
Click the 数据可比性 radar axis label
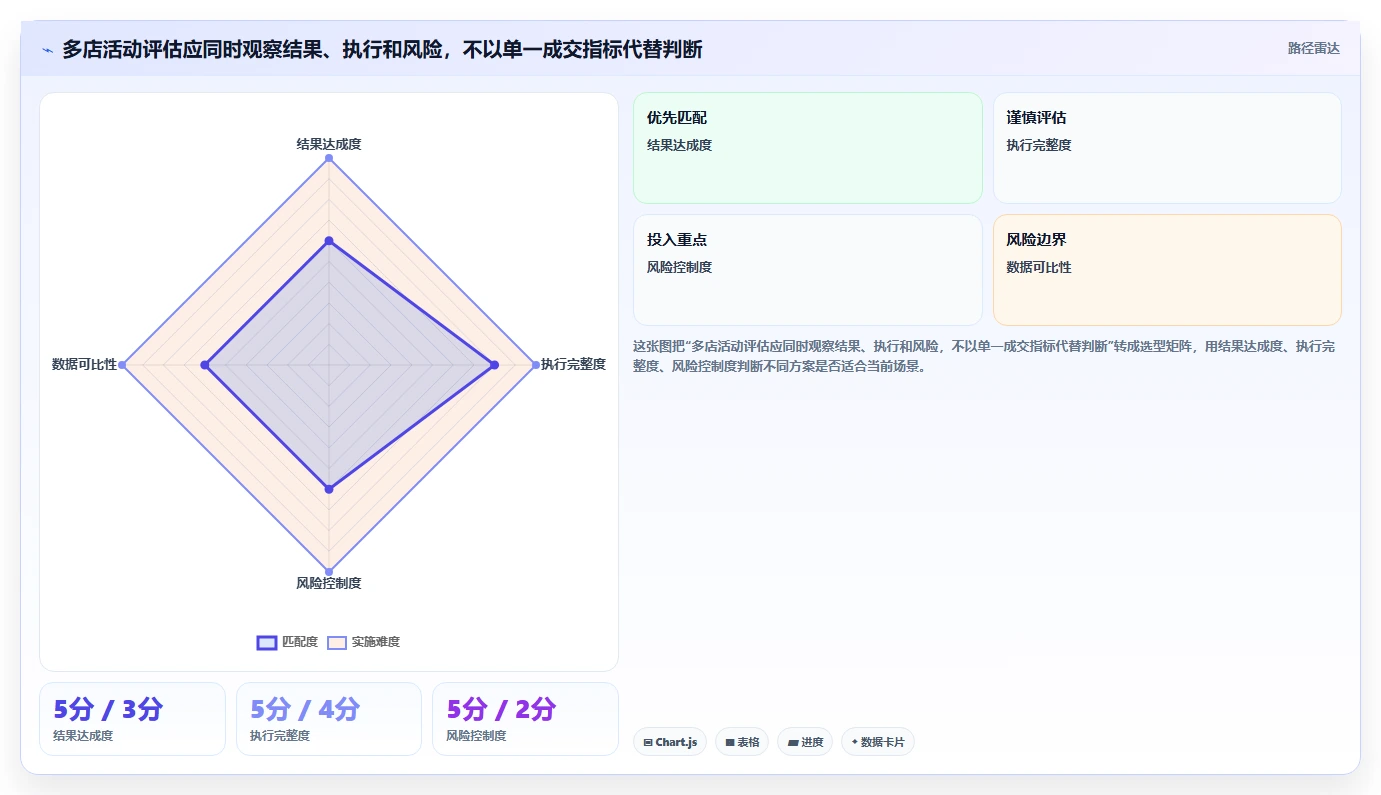click(x=84, y=364)
